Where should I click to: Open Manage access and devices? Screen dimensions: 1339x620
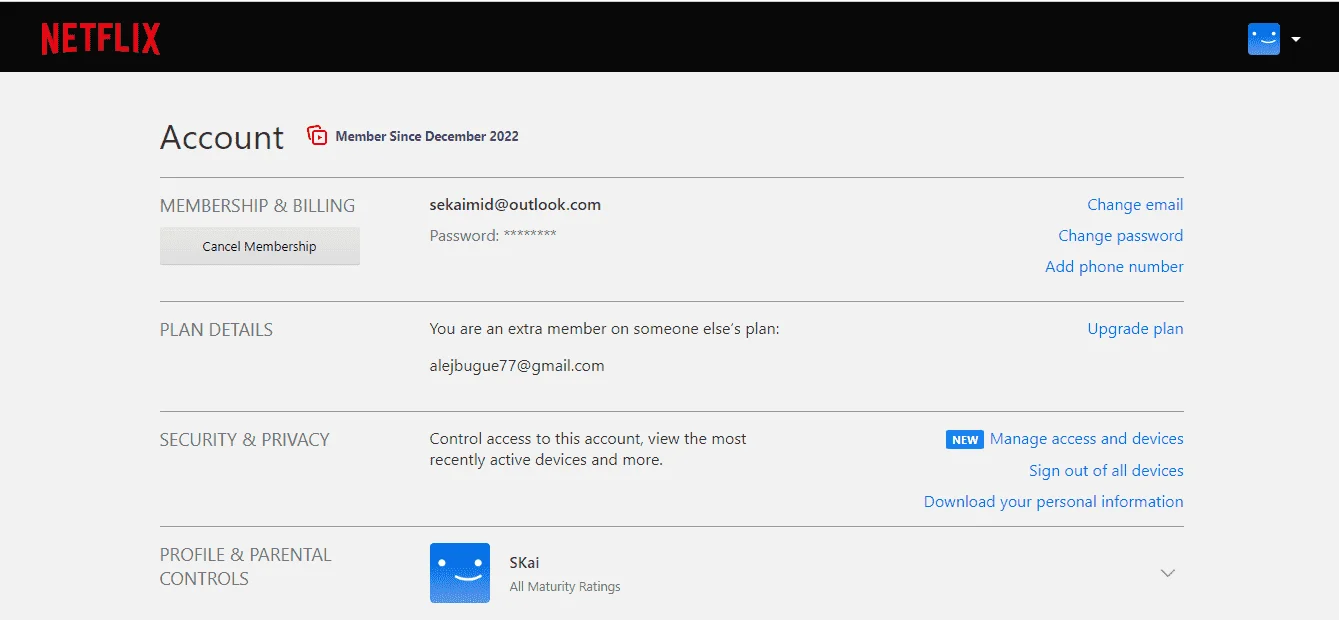[x=1087, y=438]
